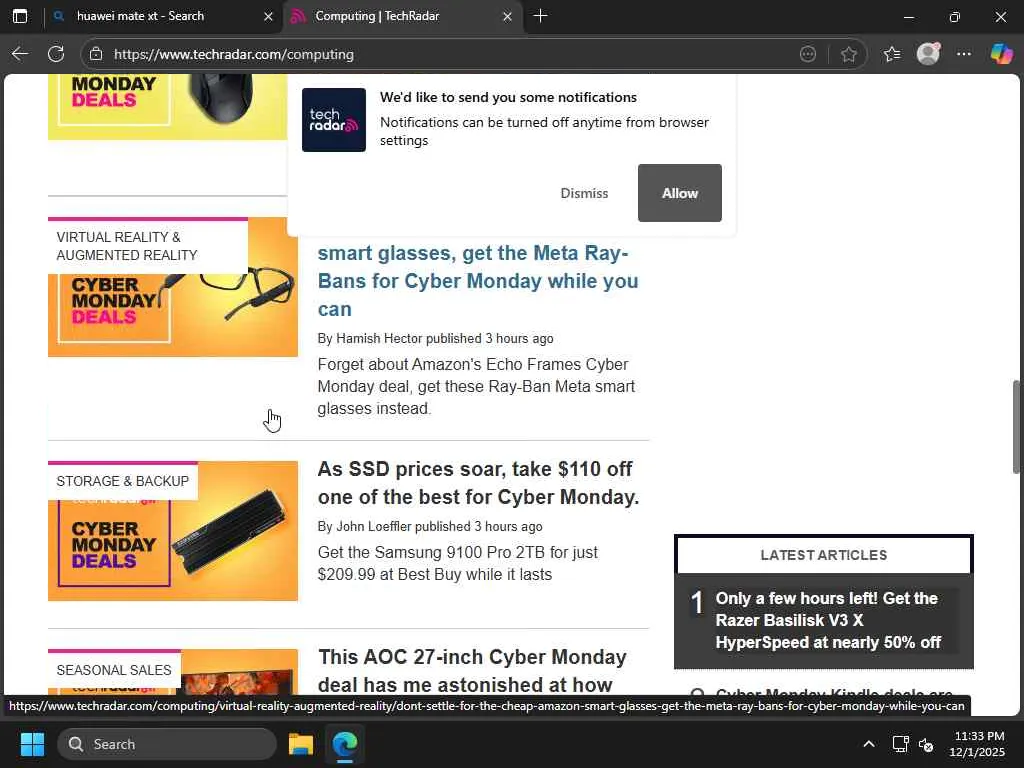1024x768 pixels.
Task: Select the John Loeffler byline text
Action: coord(430,526)
